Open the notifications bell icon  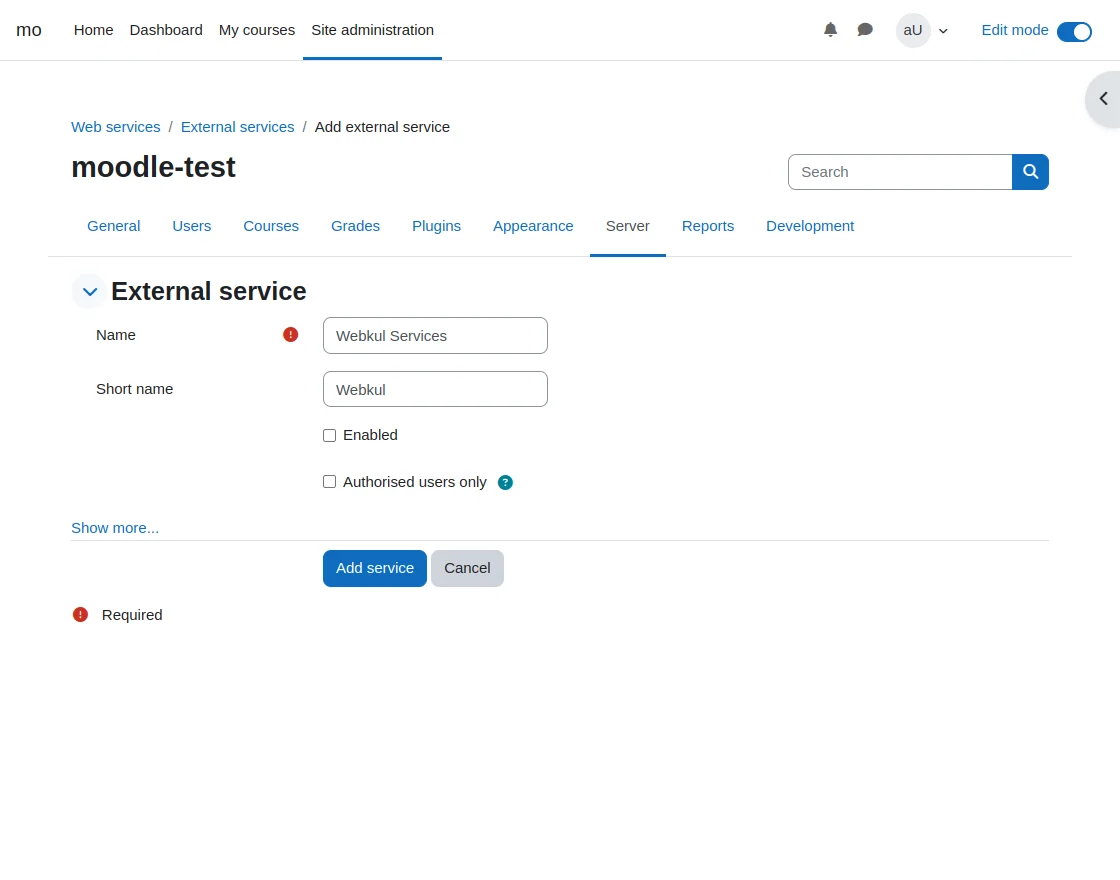(x=830, y=30)
